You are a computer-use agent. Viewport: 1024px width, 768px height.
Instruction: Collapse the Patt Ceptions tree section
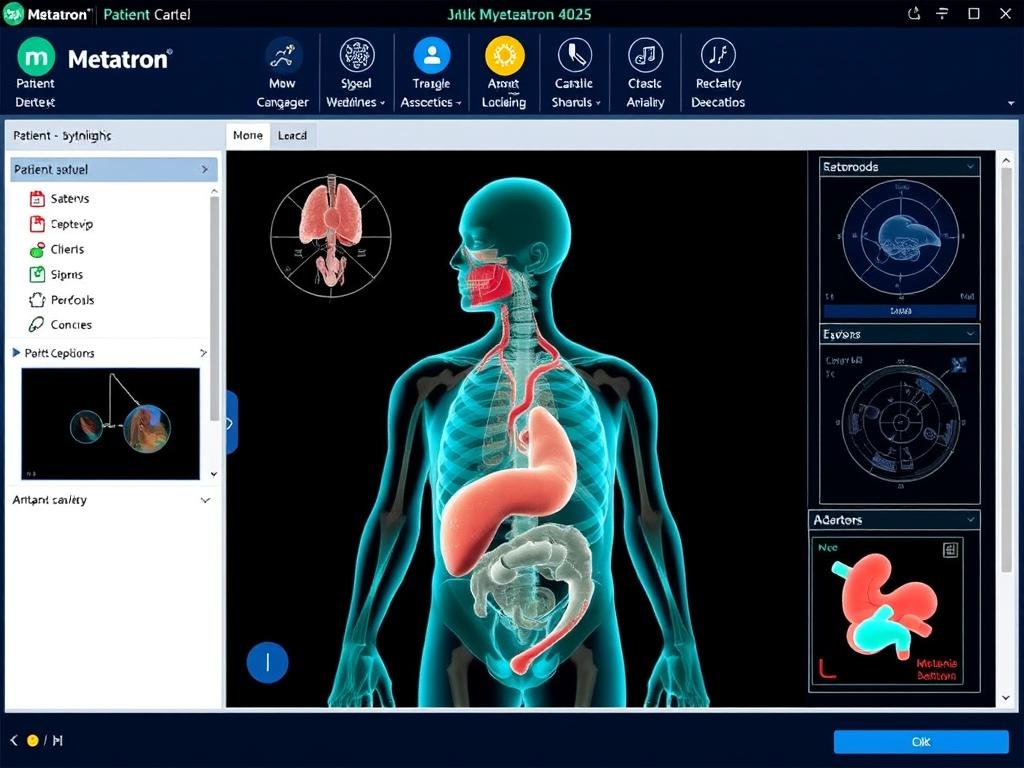pyautogui.click(x=16, y=353)
